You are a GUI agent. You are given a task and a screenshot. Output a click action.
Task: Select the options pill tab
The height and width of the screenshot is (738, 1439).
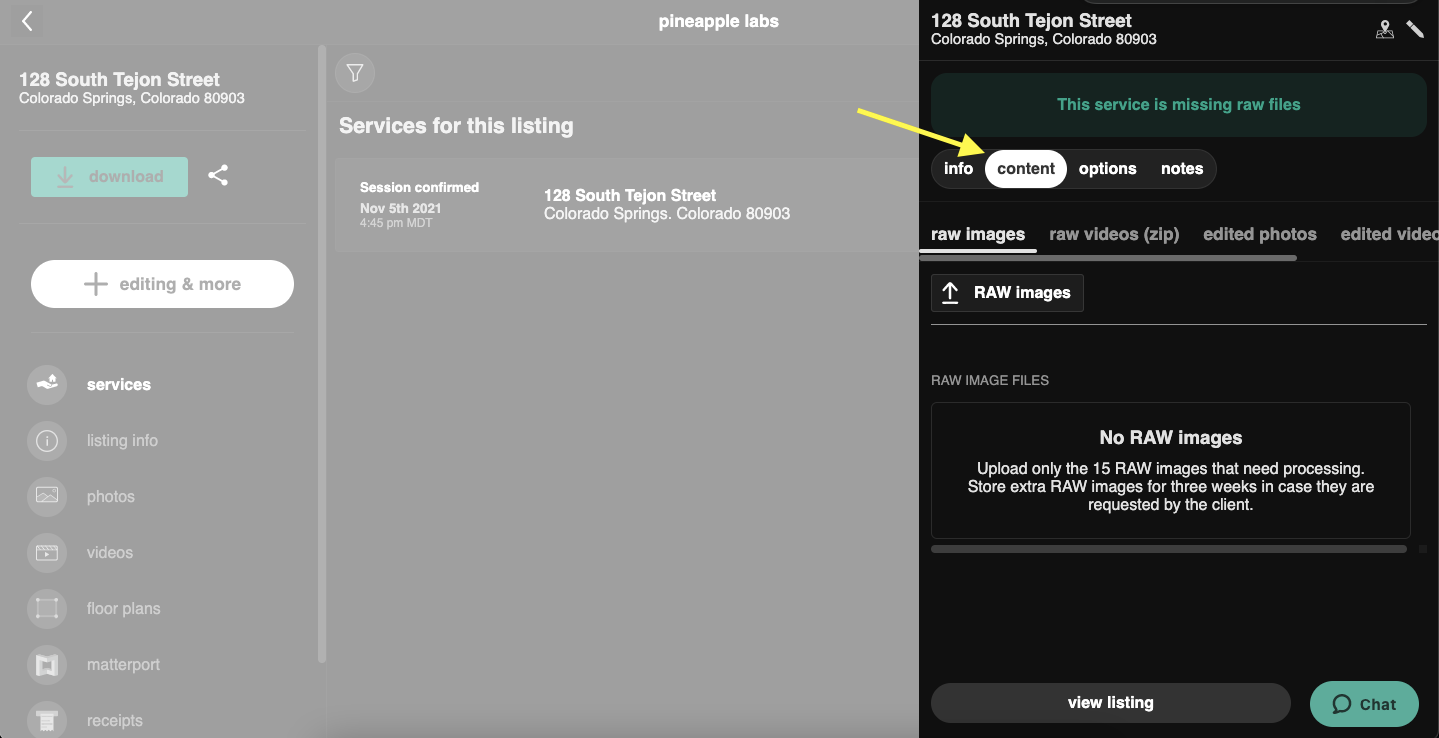(x=1107, y=168)
